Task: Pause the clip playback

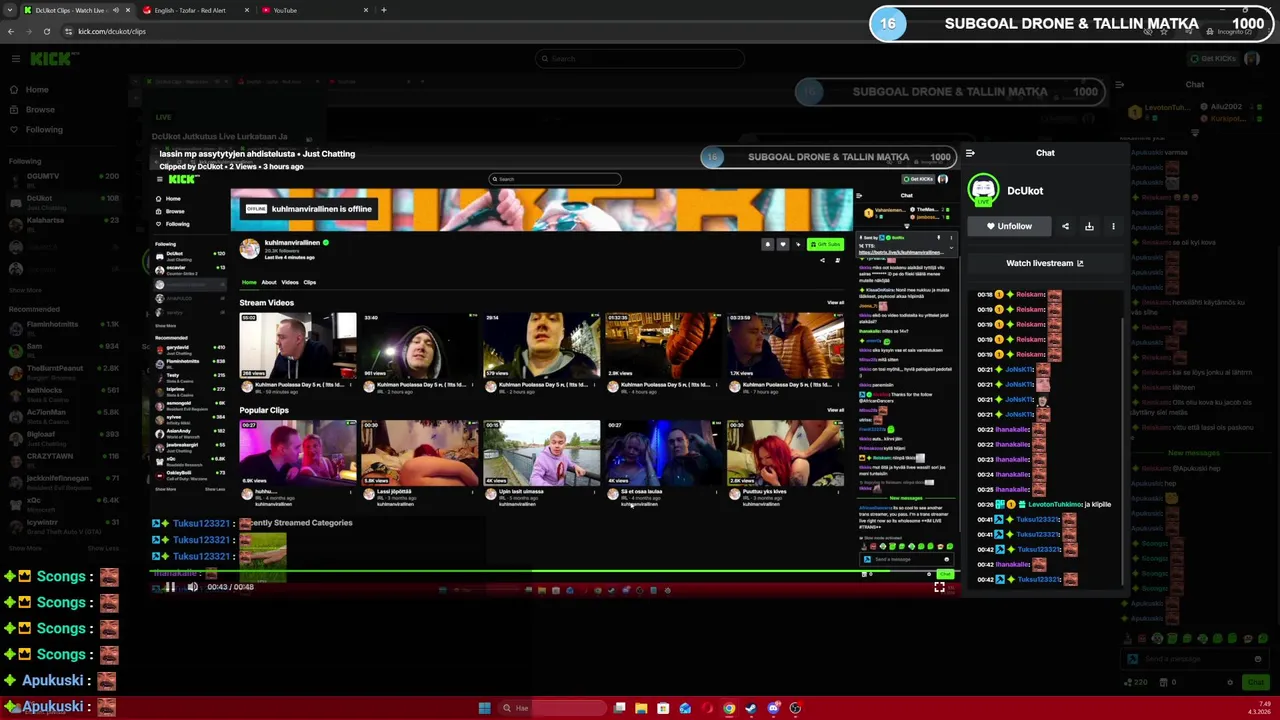Action: point(171,587)
